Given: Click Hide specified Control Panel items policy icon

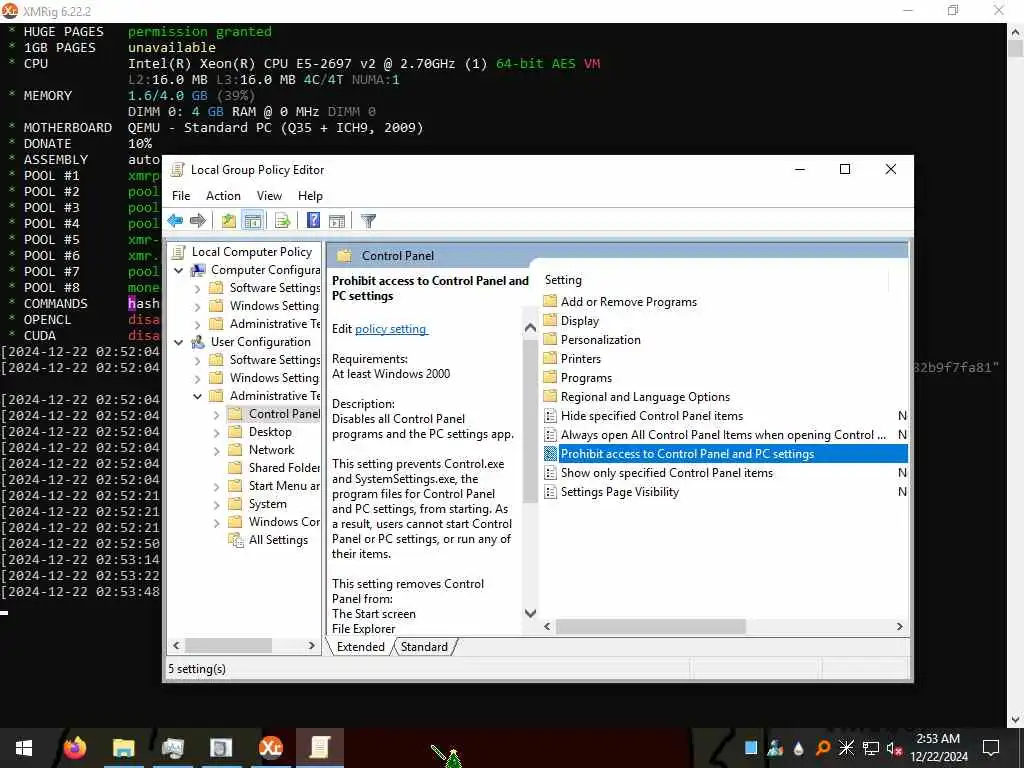Looking at the screenshot, I should coord(551,416).
